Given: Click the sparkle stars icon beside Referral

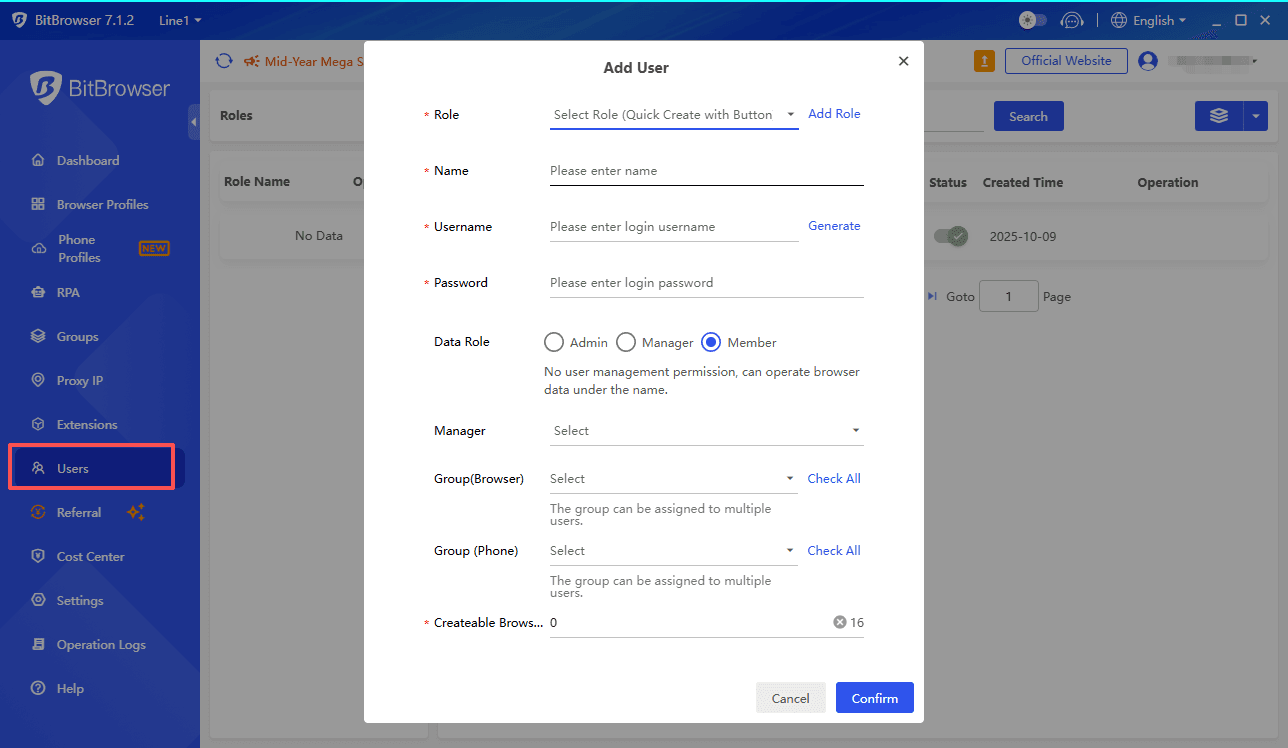Looking at the screenshot, I should click(x=136, y=512).
